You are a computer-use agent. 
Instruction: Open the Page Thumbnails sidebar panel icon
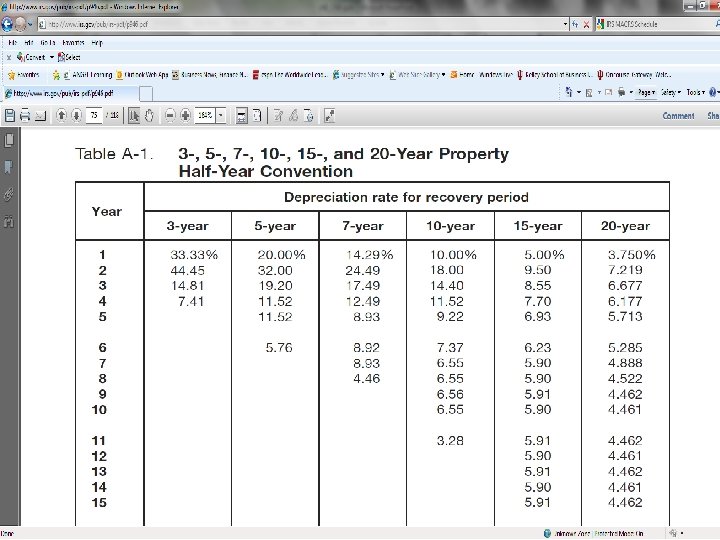coord(9,140)
